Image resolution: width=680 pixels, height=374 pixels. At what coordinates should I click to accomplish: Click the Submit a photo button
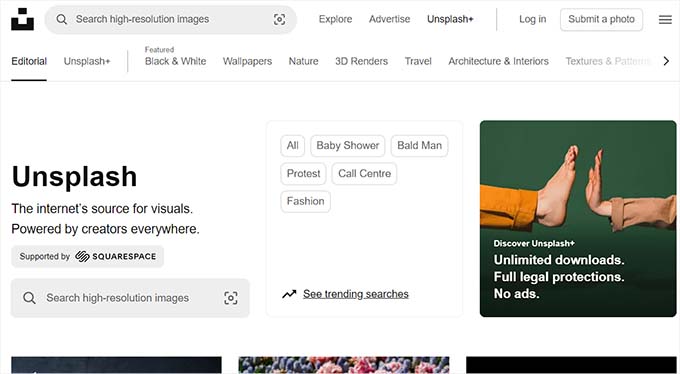(x=601, y=19)
